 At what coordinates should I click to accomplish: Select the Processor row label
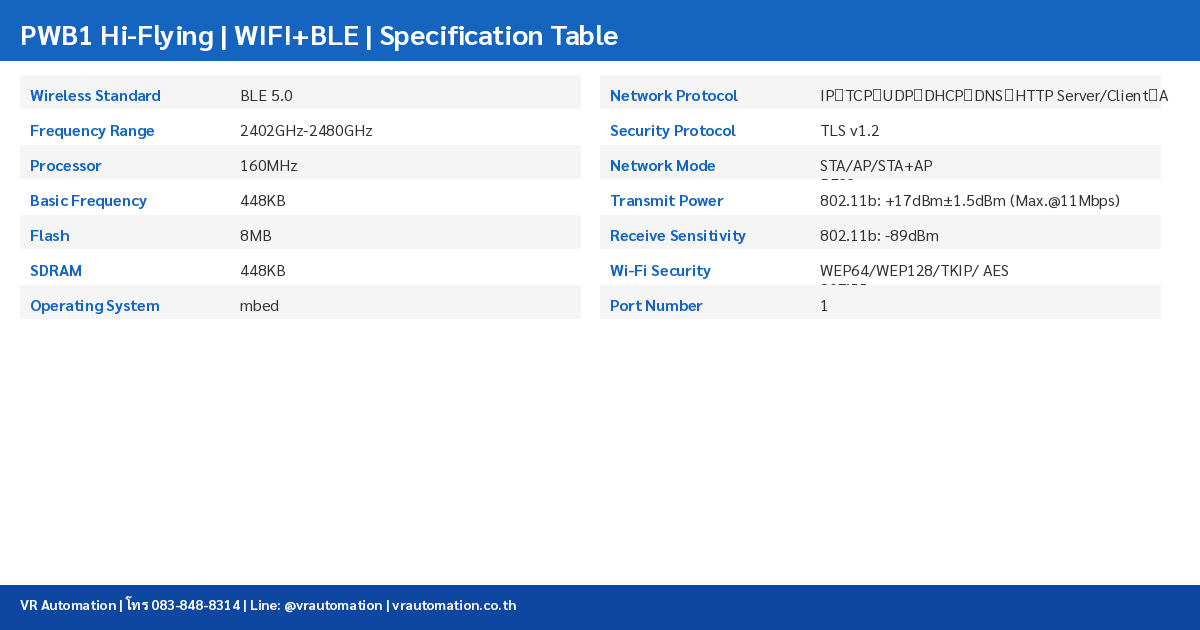pyautogui.click(x=66, y=166)
